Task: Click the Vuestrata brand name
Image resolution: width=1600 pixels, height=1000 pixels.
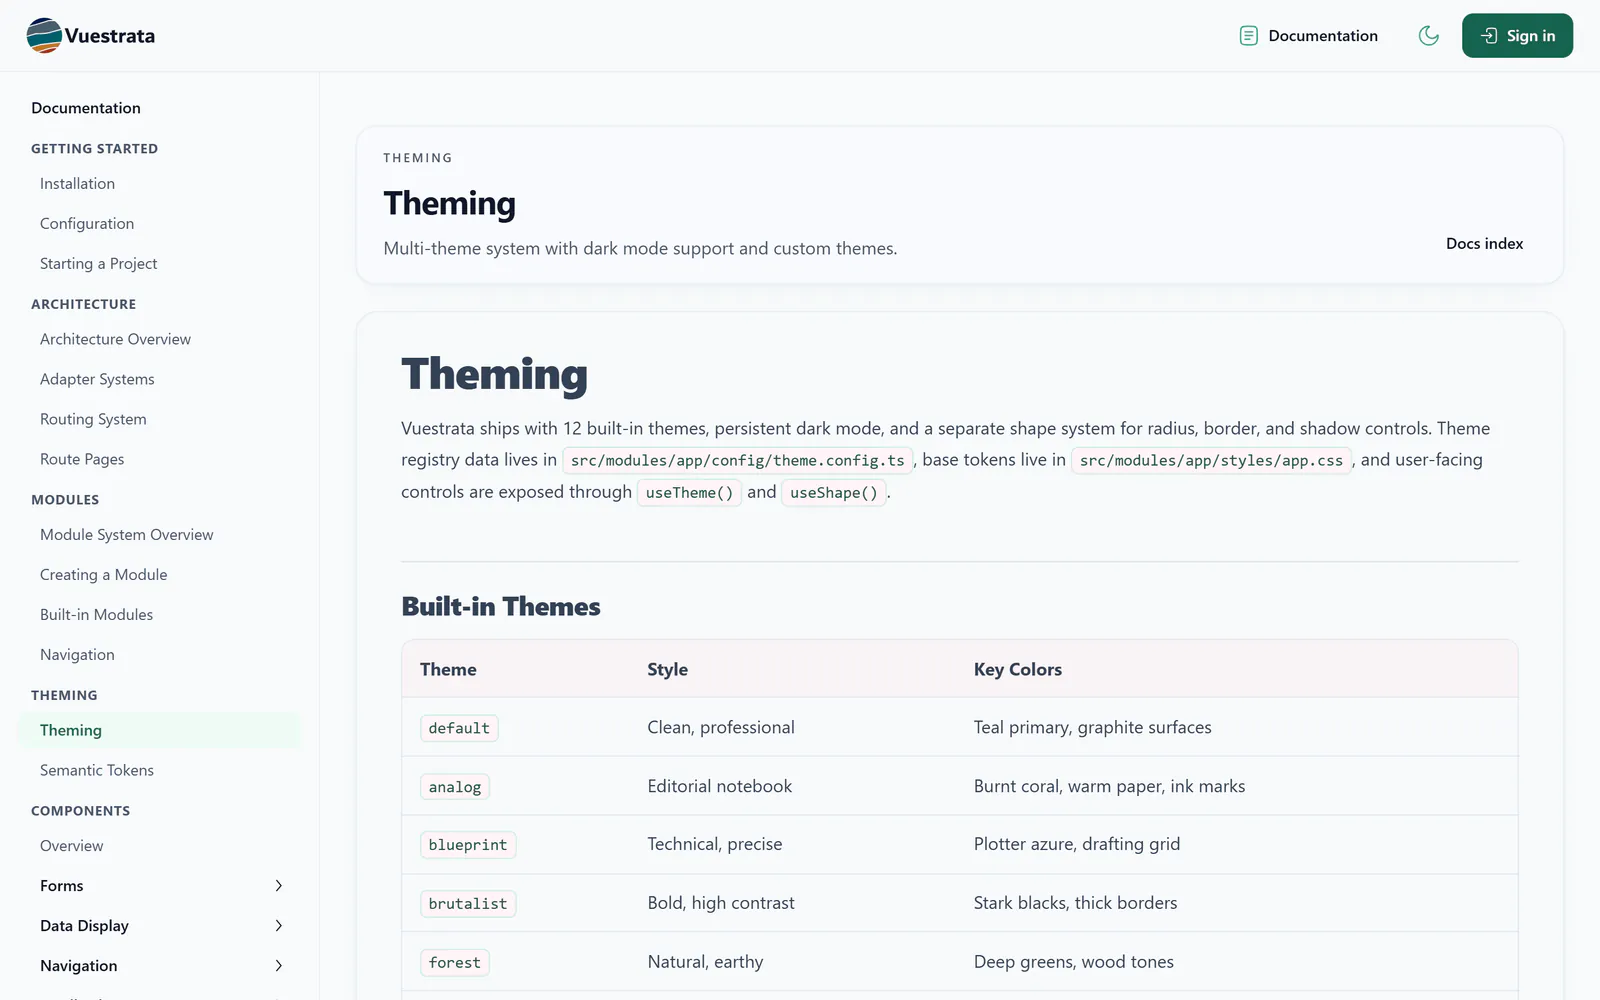Action: [x=110, y=36]
